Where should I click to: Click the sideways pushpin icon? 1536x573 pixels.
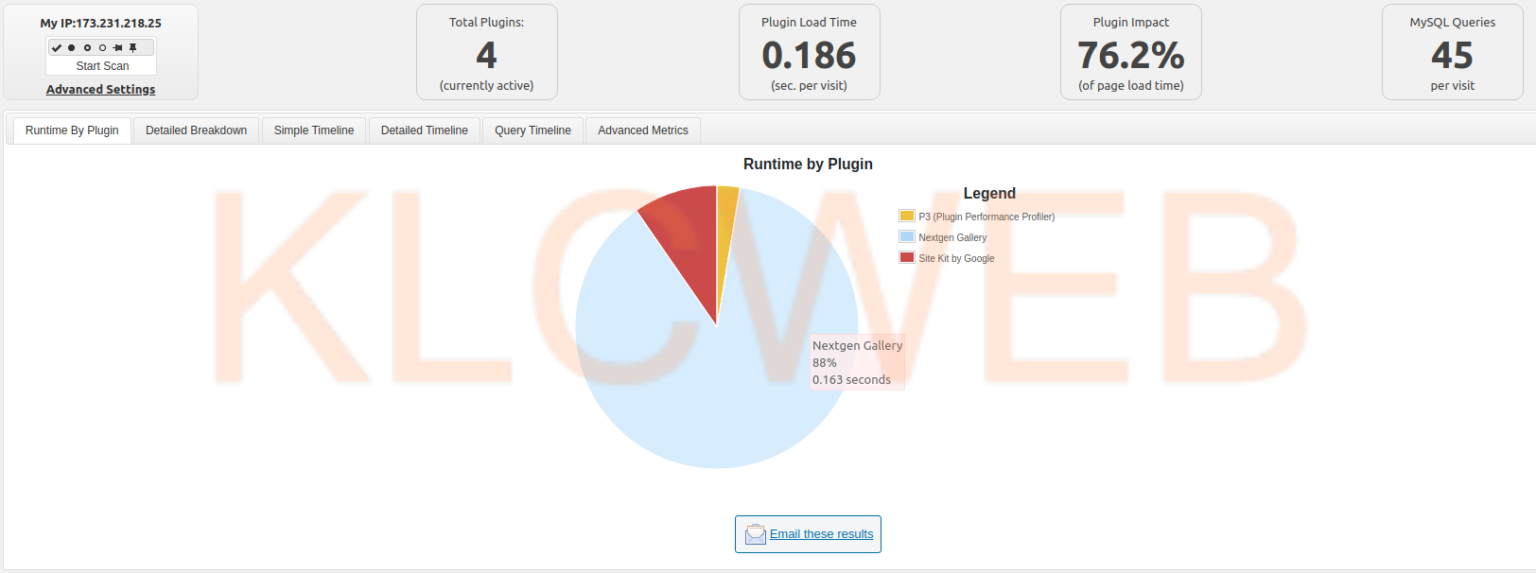point(117,48)
